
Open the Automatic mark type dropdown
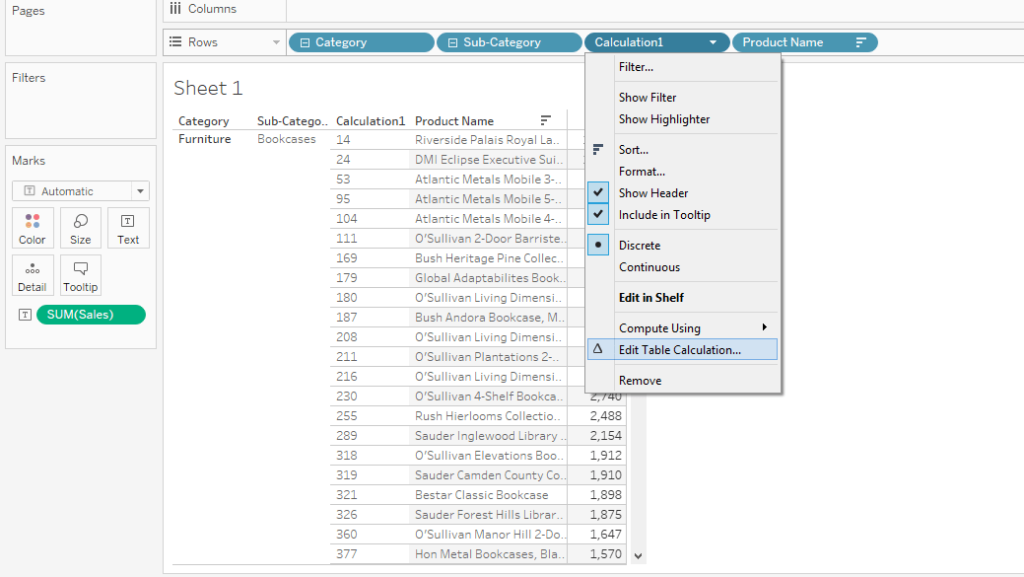(x=80, y=191)
